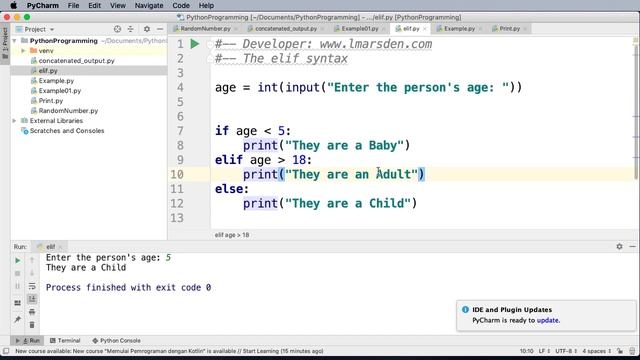Screen dimensions: 640x360
Task: Locate opened file in Project tree
Action: (118, 29)
